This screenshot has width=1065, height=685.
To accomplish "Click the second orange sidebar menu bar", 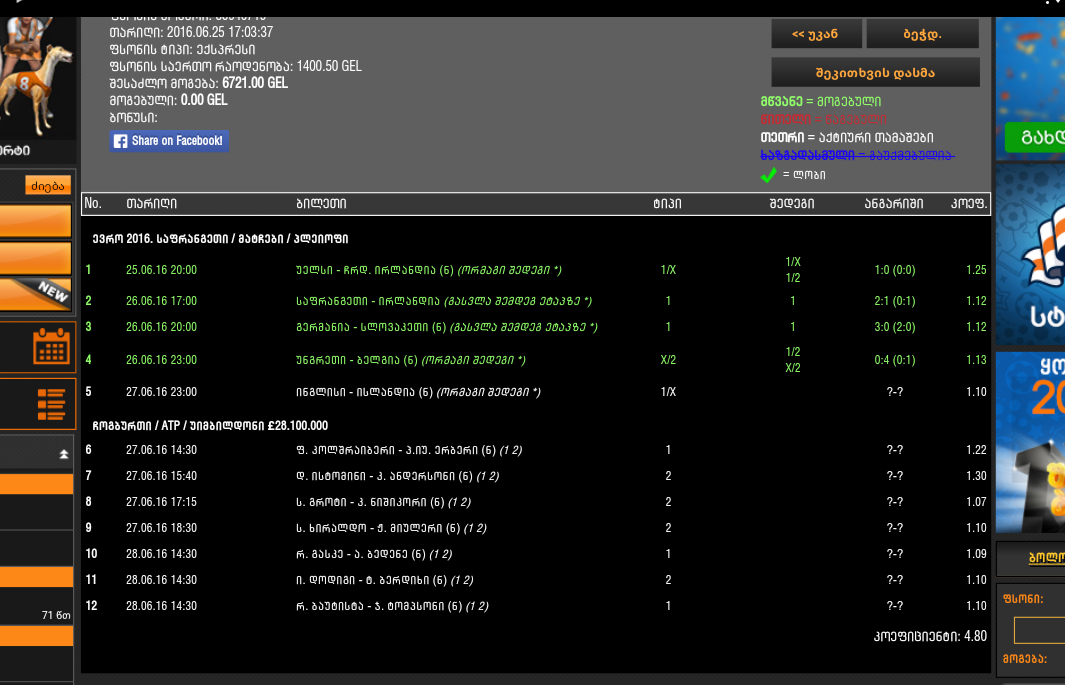I will click(35, 258).
